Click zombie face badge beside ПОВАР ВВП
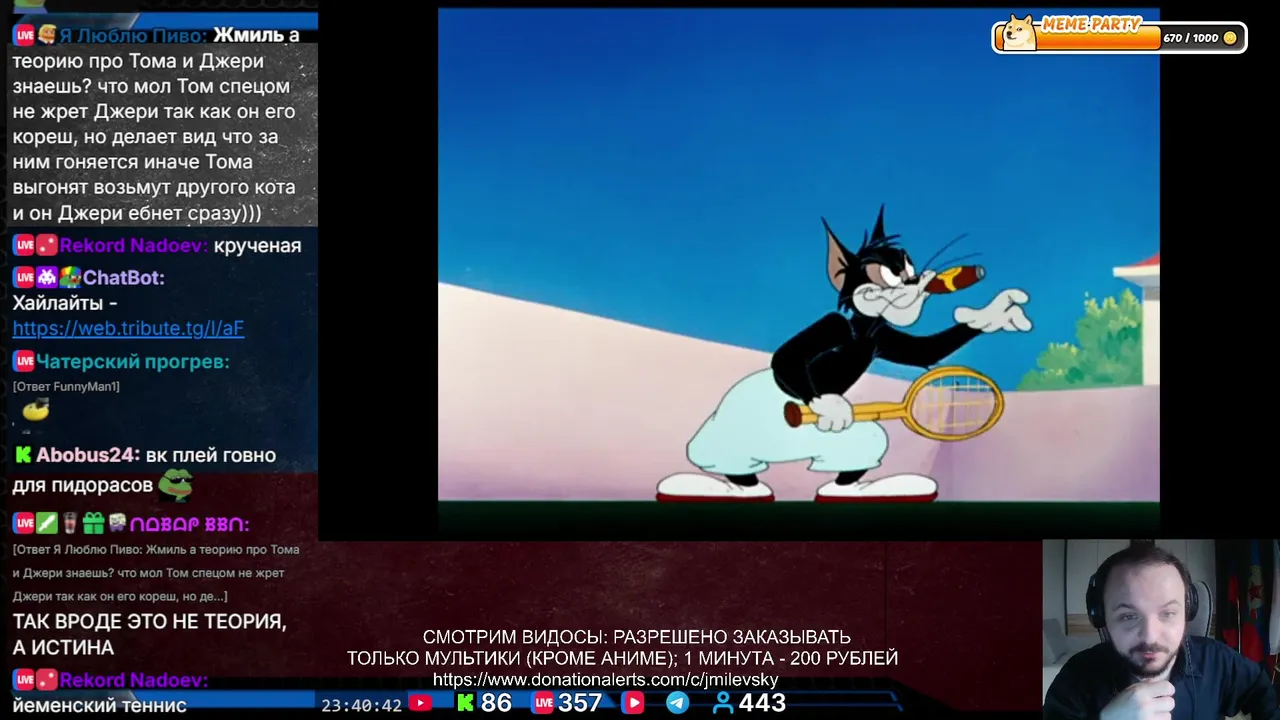Screen dimensions: 1280x720 point(116,523)
